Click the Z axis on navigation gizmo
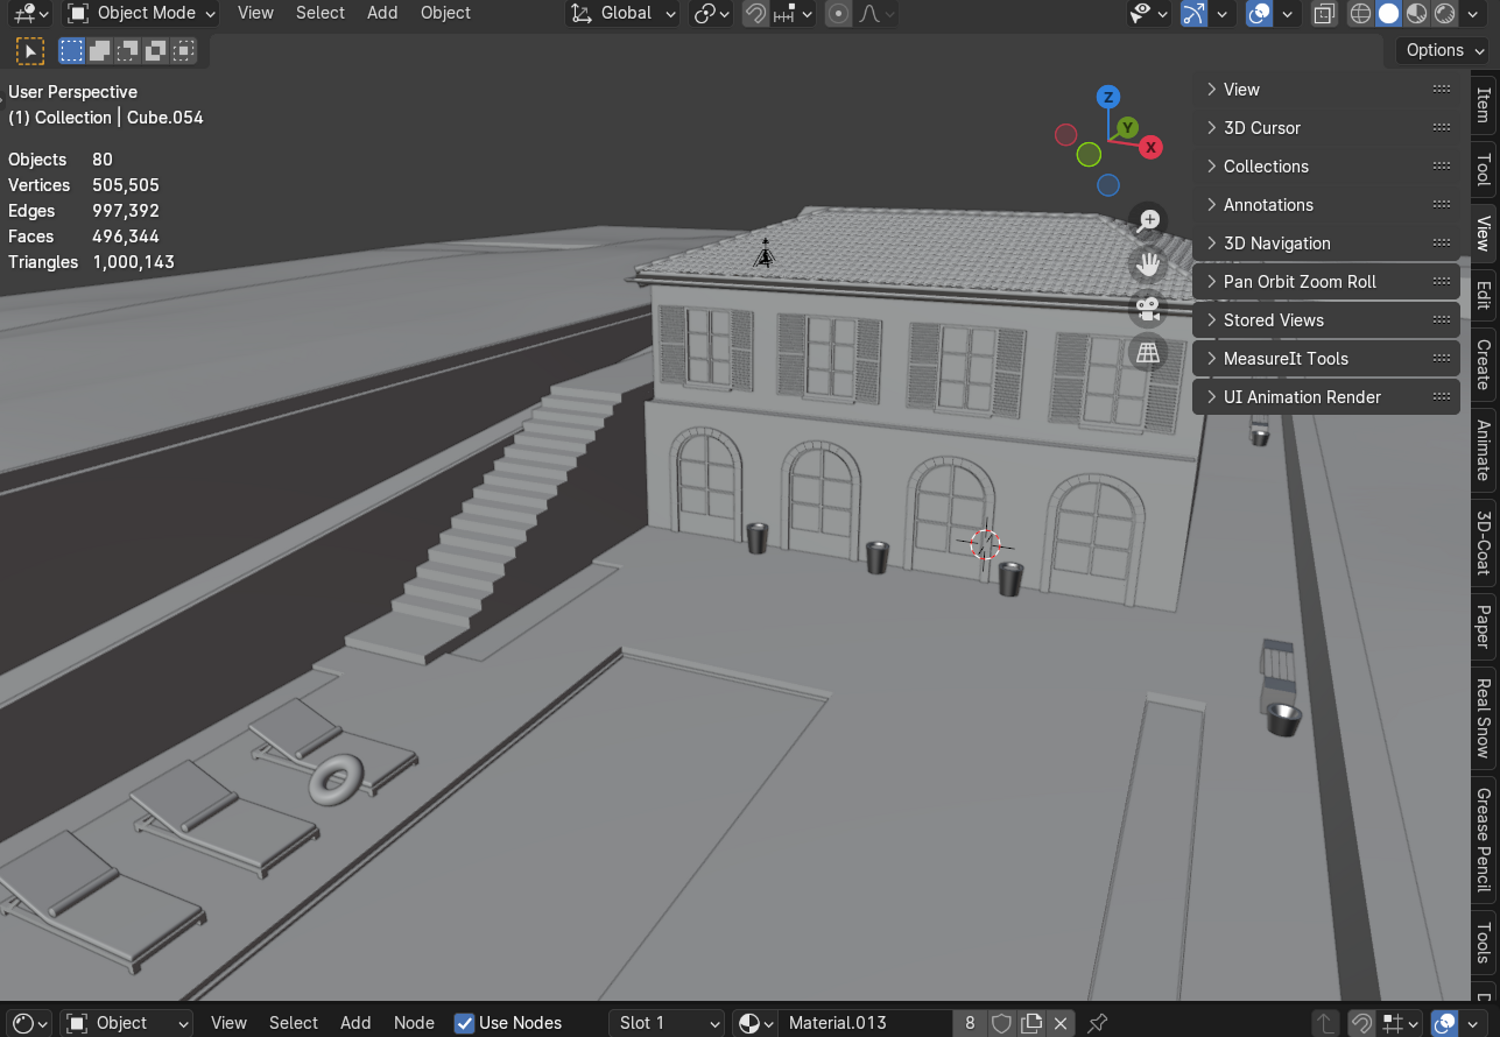Image resolution: width=1500 pixels, height=1037 pixels. click(x=1107, y=97)
